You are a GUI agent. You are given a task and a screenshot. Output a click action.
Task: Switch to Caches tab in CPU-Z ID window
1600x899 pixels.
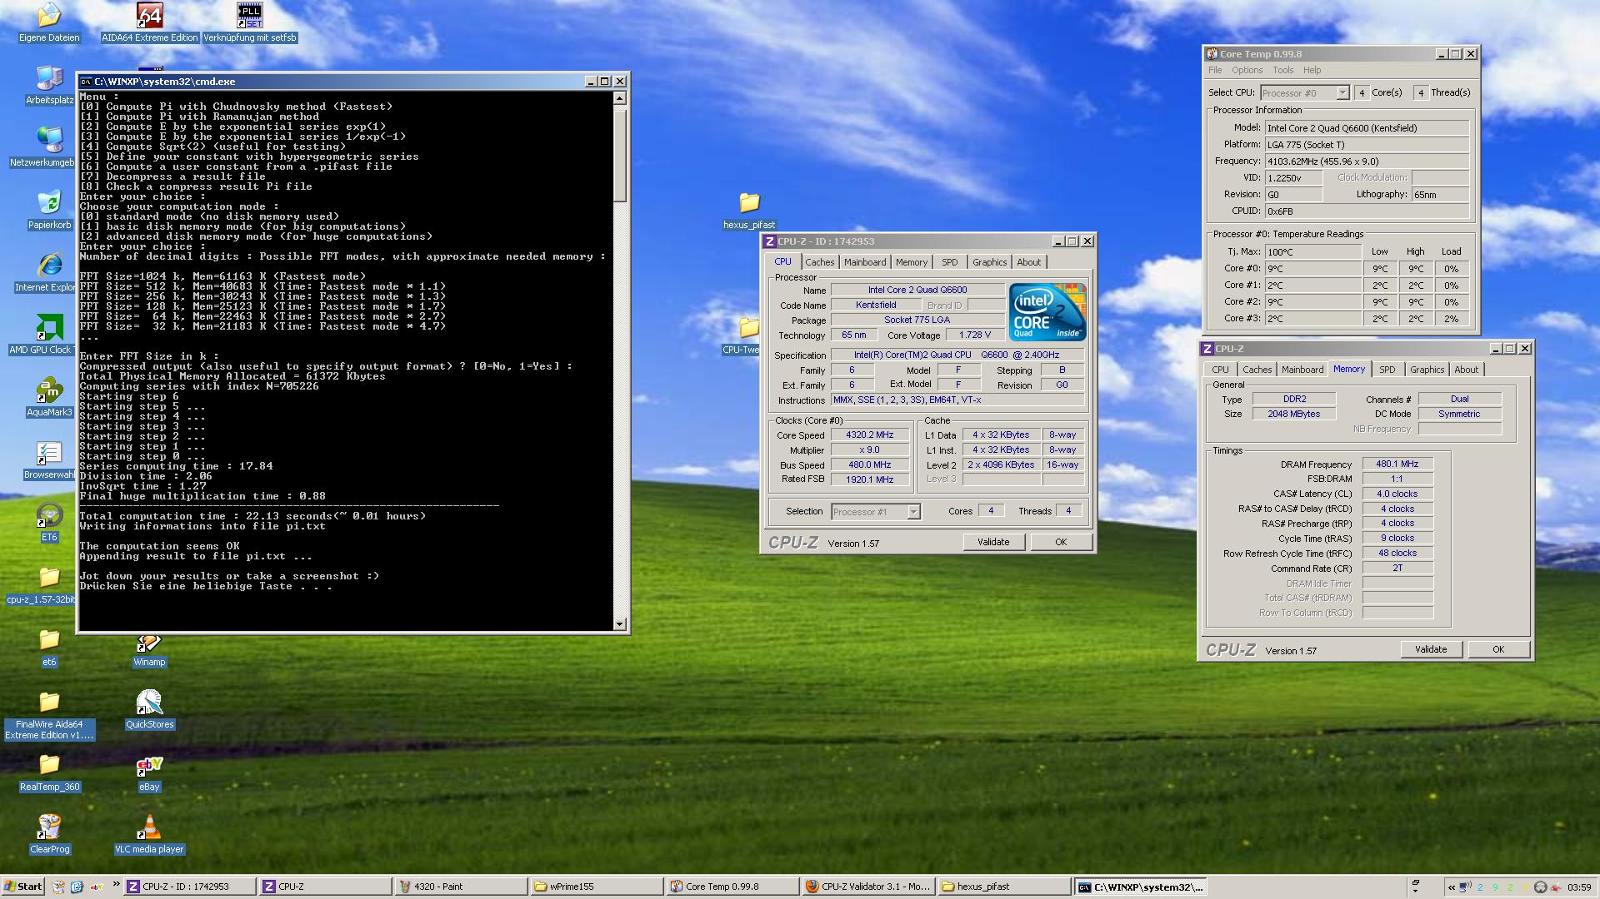click(x=820, y=262)
